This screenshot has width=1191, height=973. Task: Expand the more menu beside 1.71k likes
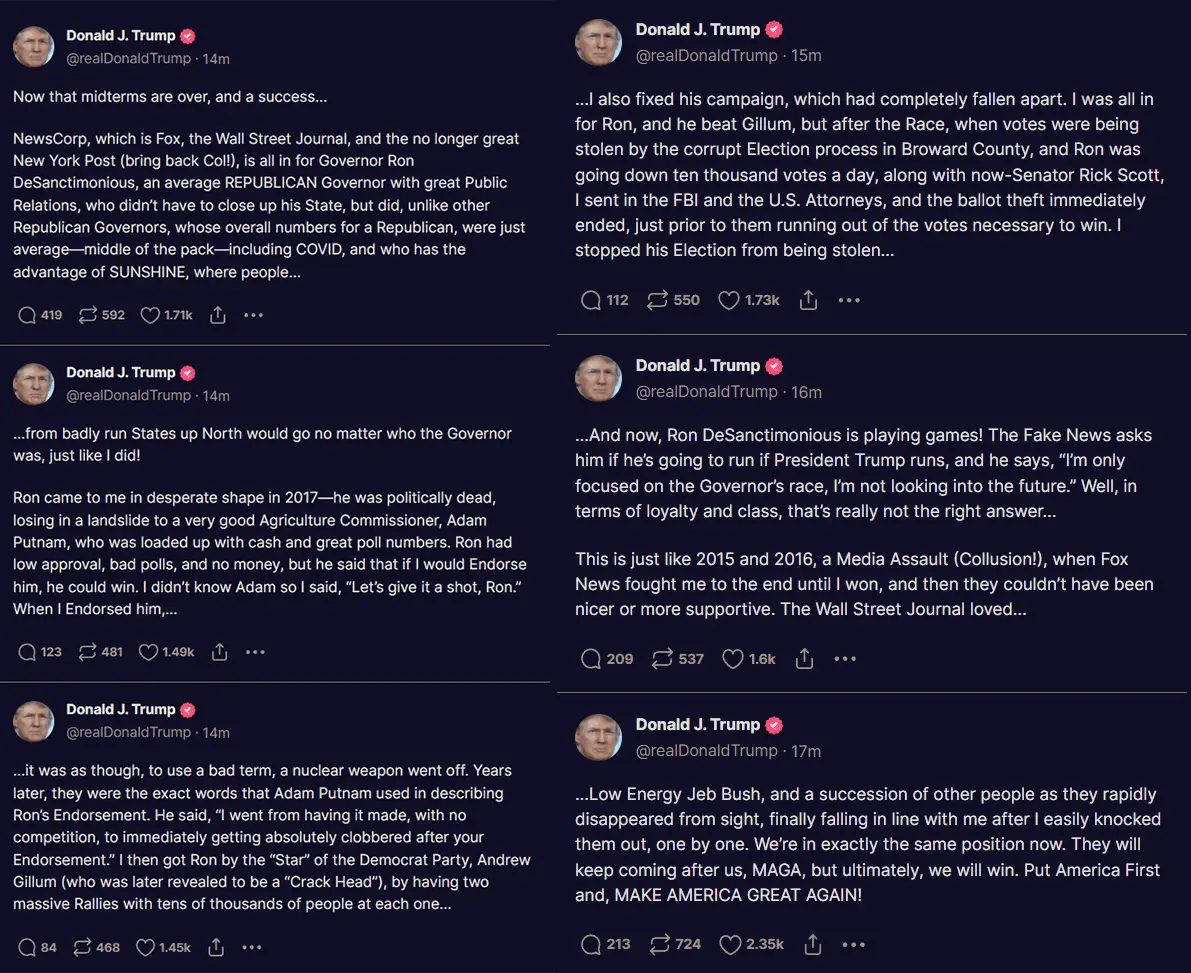(253, 315)
